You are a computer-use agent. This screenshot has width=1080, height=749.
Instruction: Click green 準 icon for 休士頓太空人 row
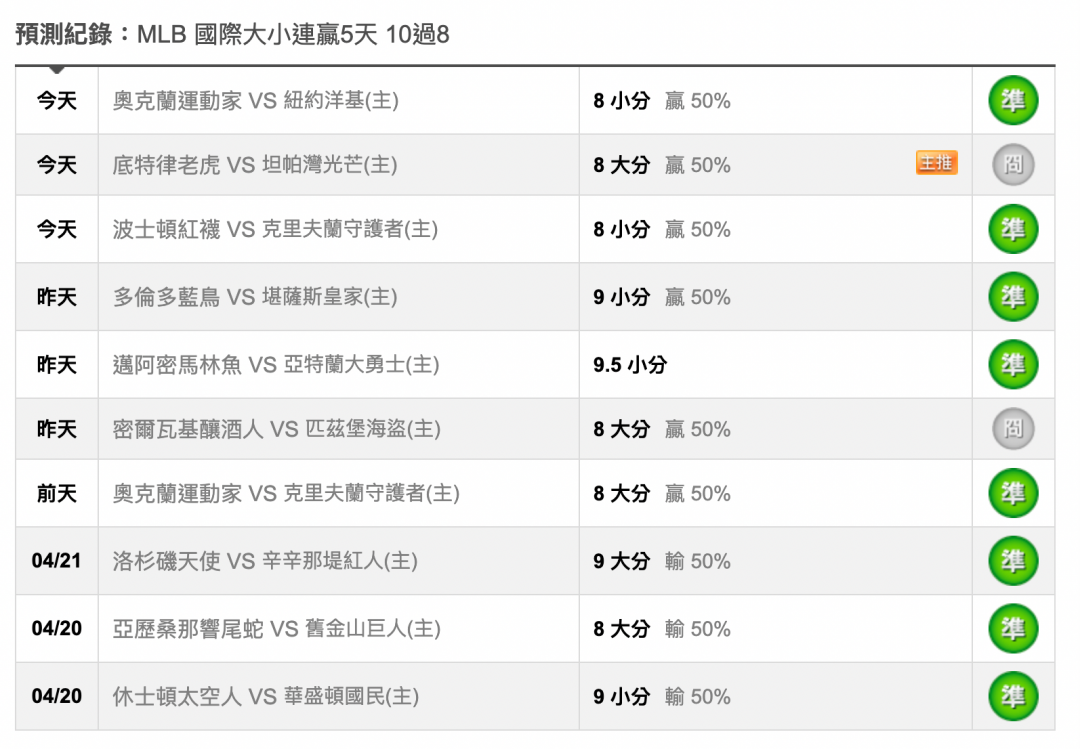pos(1013,697)
